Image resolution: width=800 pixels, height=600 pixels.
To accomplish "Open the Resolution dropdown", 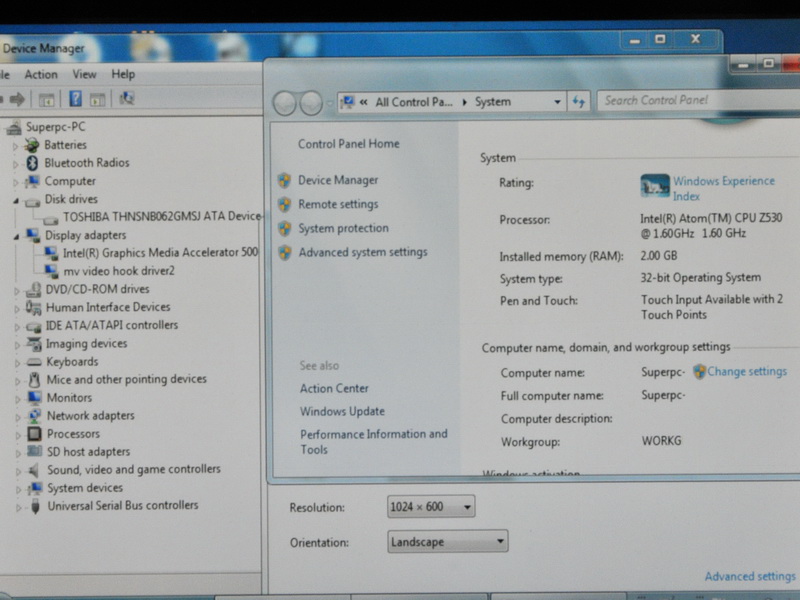I will [x=431, y=507].
